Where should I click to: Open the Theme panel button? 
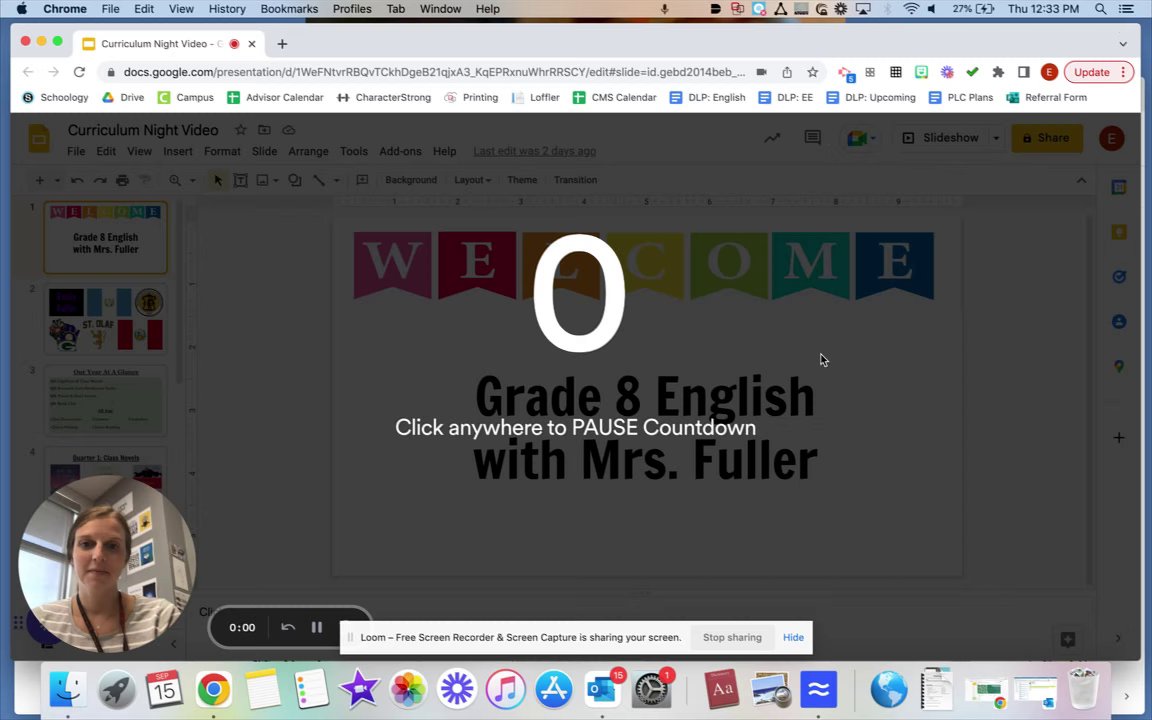click(522, 180)
